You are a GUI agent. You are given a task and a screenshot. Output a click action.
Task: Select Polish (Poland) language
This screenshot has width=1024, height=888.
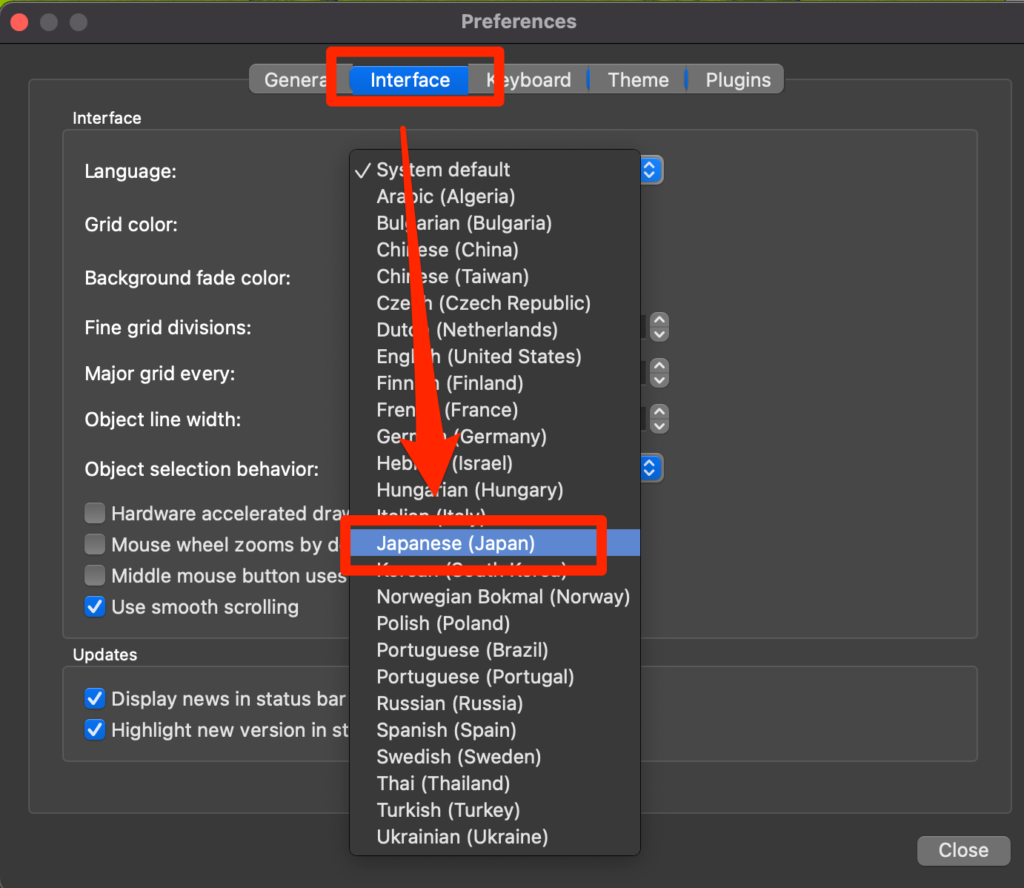pos(495,624)
